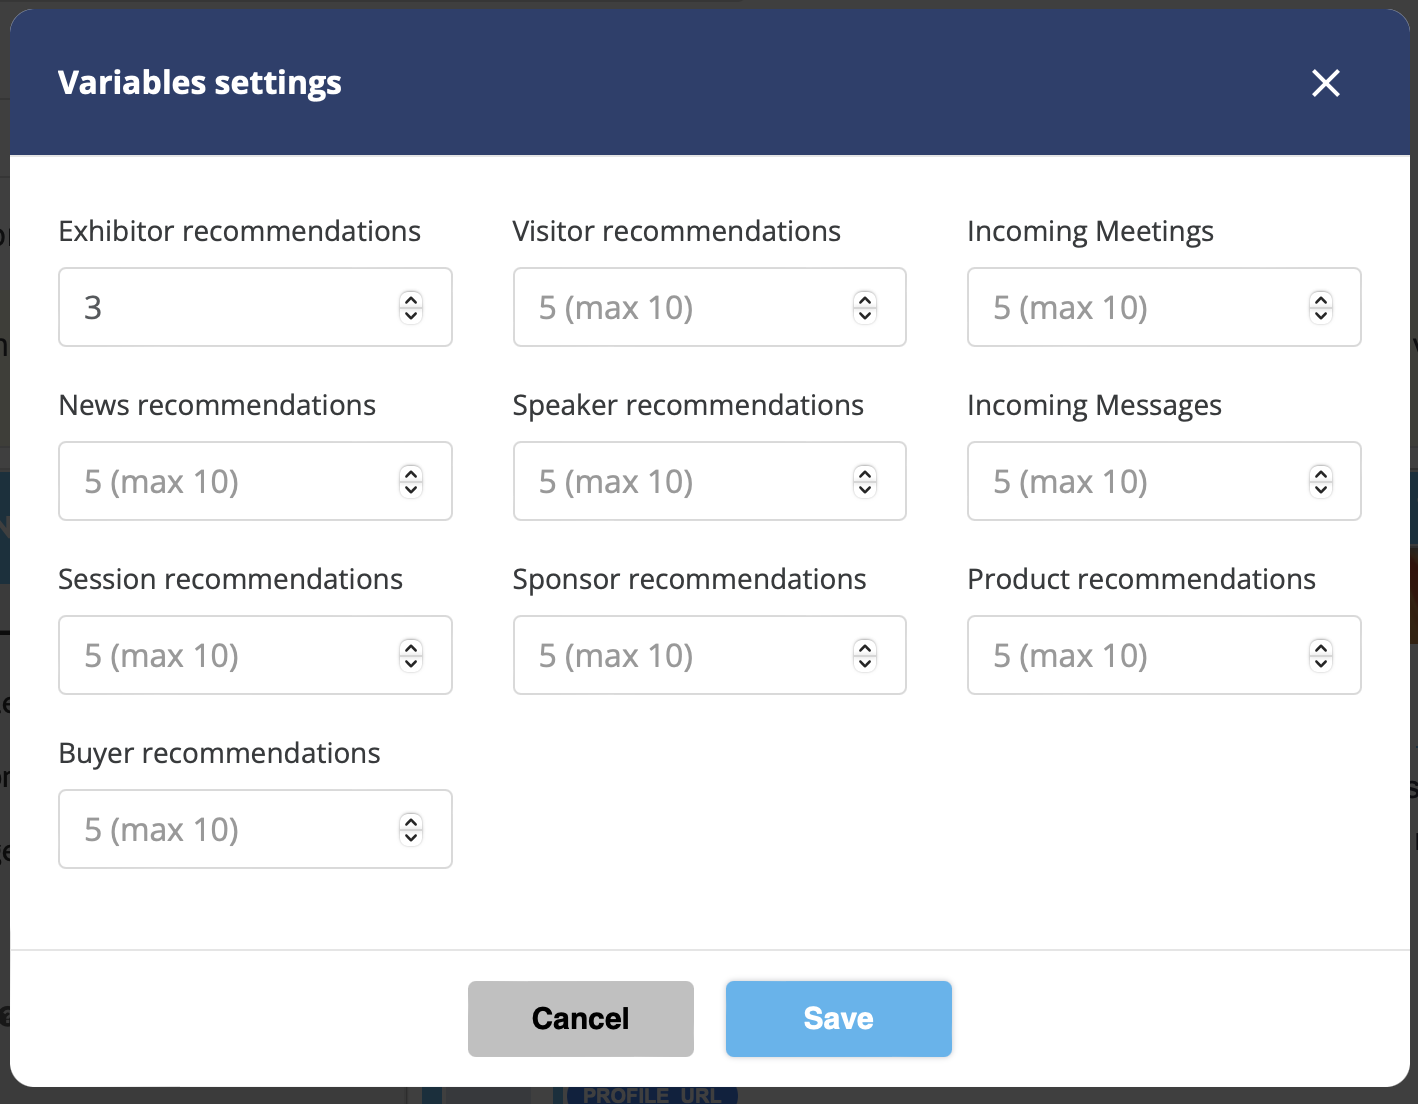This screenshot has width=1418, height=1104.
Task: Adjust Visitor recommendations using its stepper arrows
Action: [865, 307]
